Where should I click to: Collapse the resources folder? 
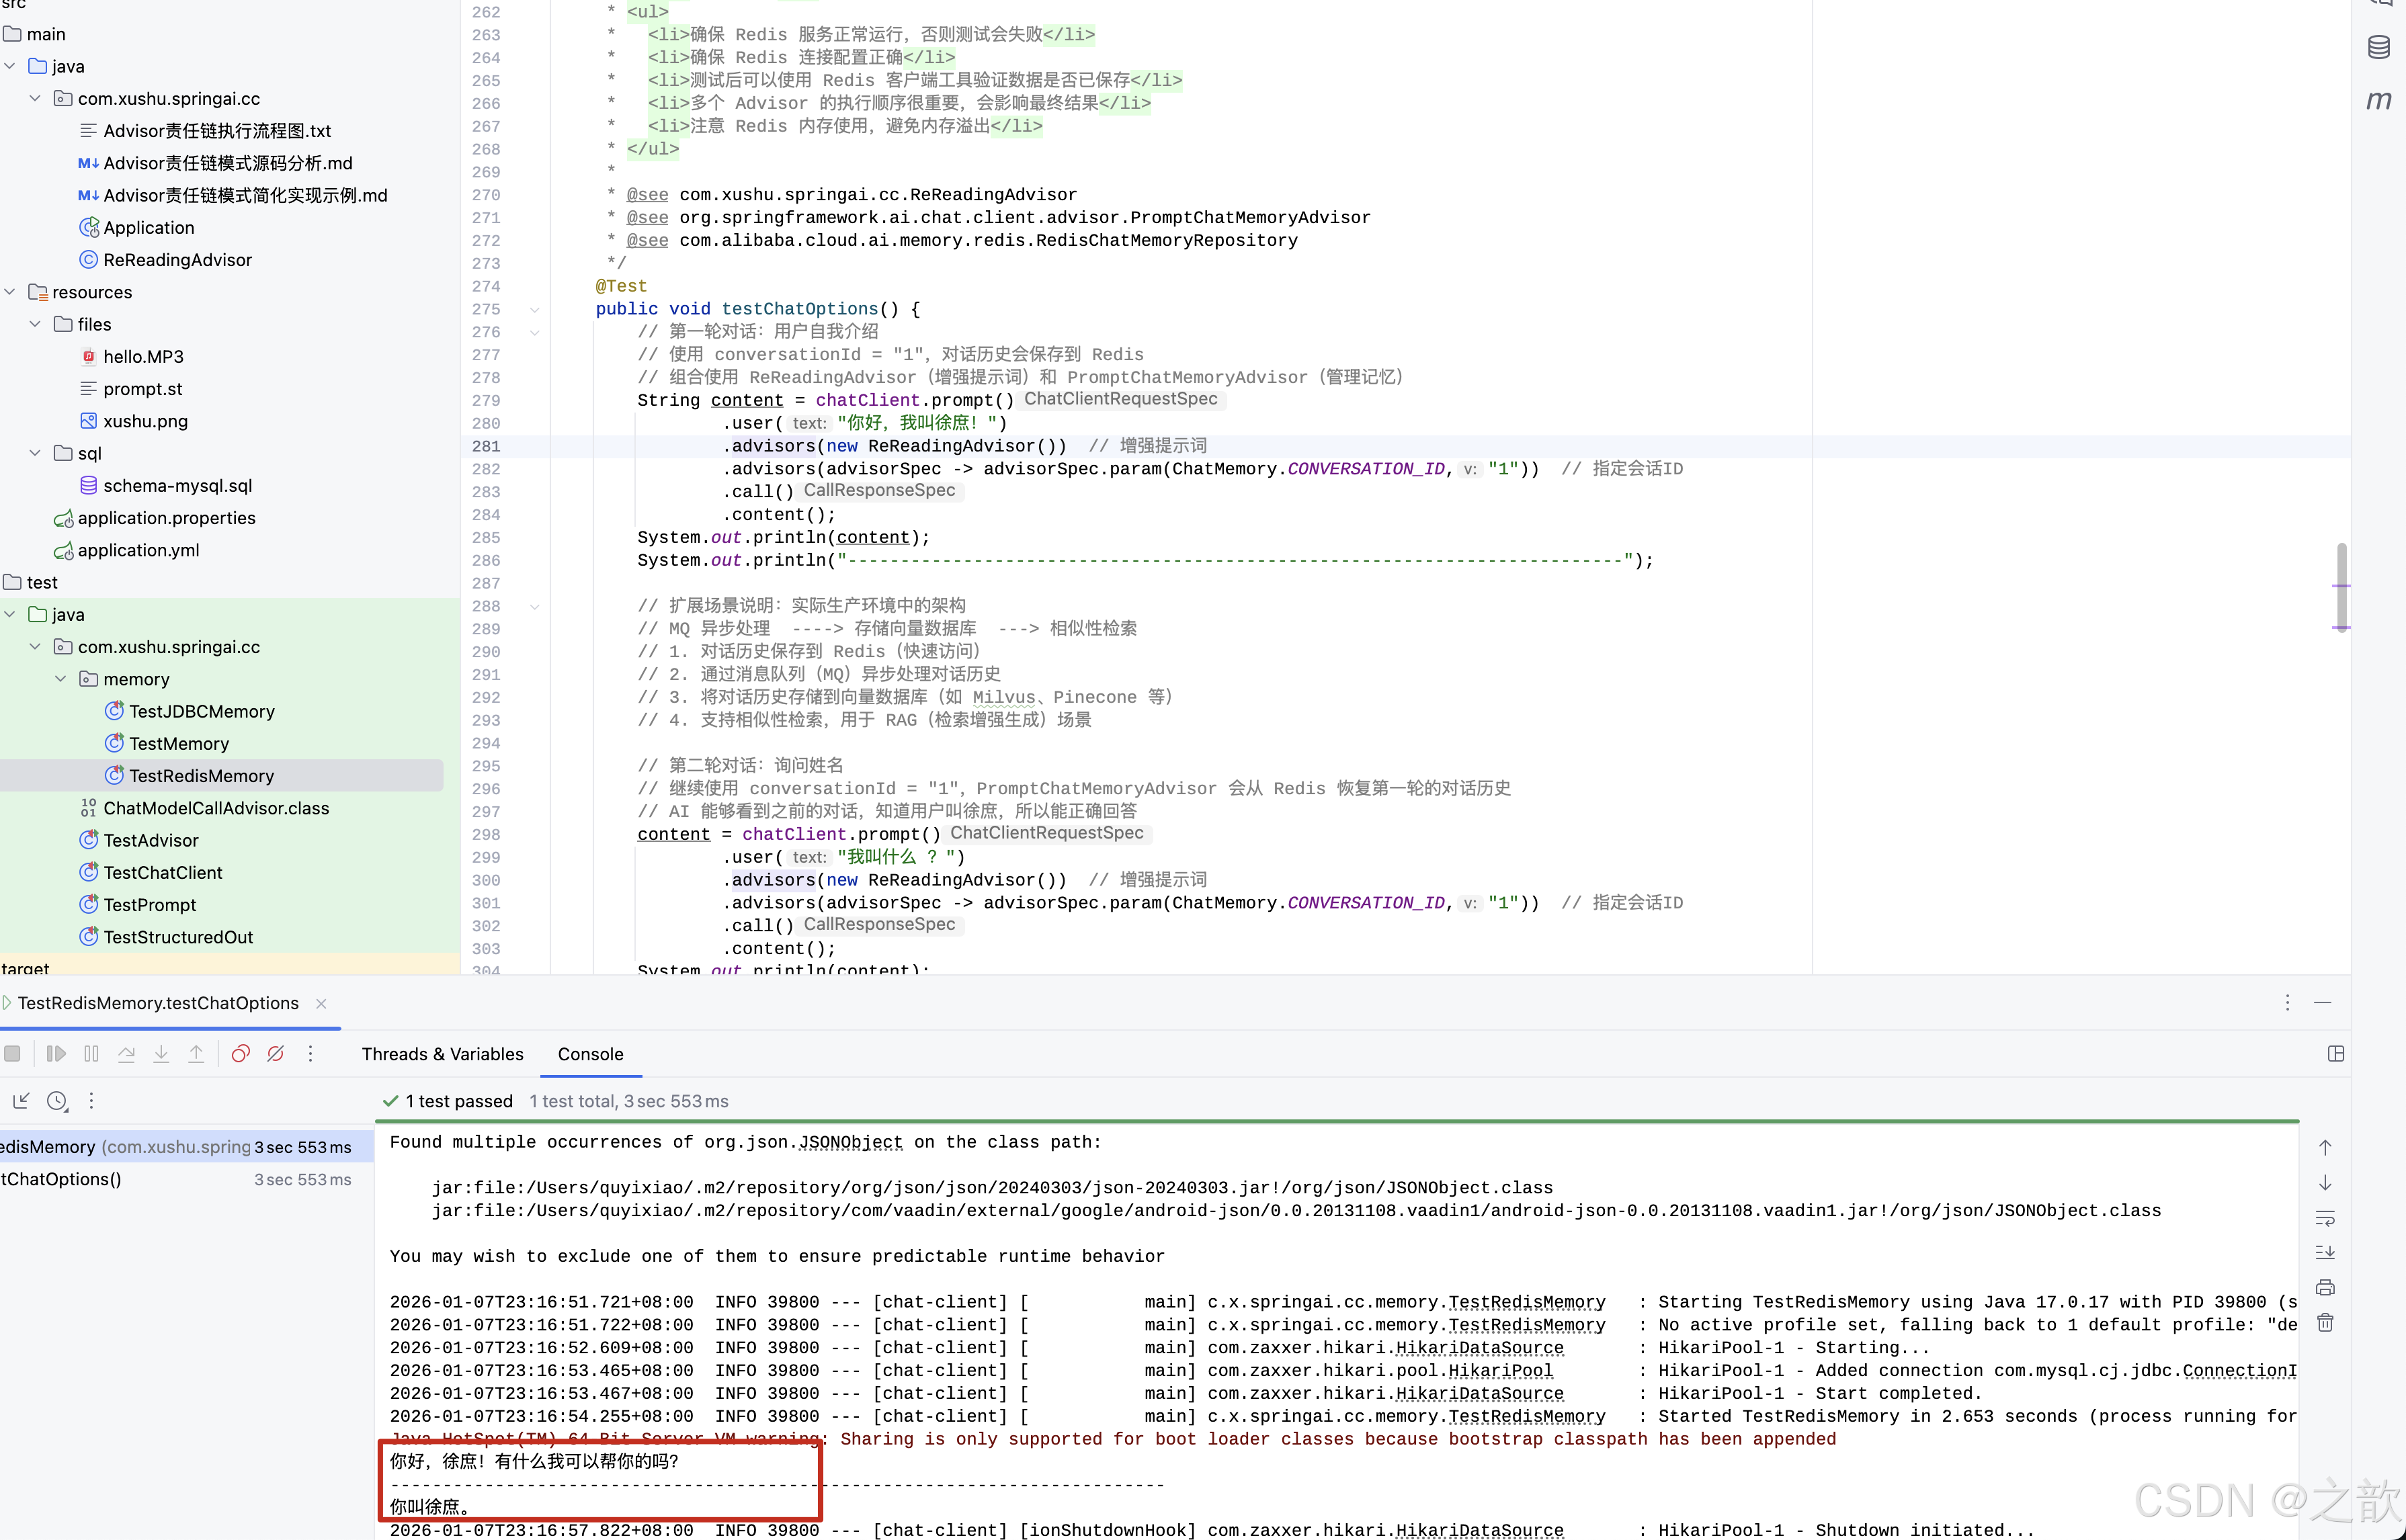10,292
